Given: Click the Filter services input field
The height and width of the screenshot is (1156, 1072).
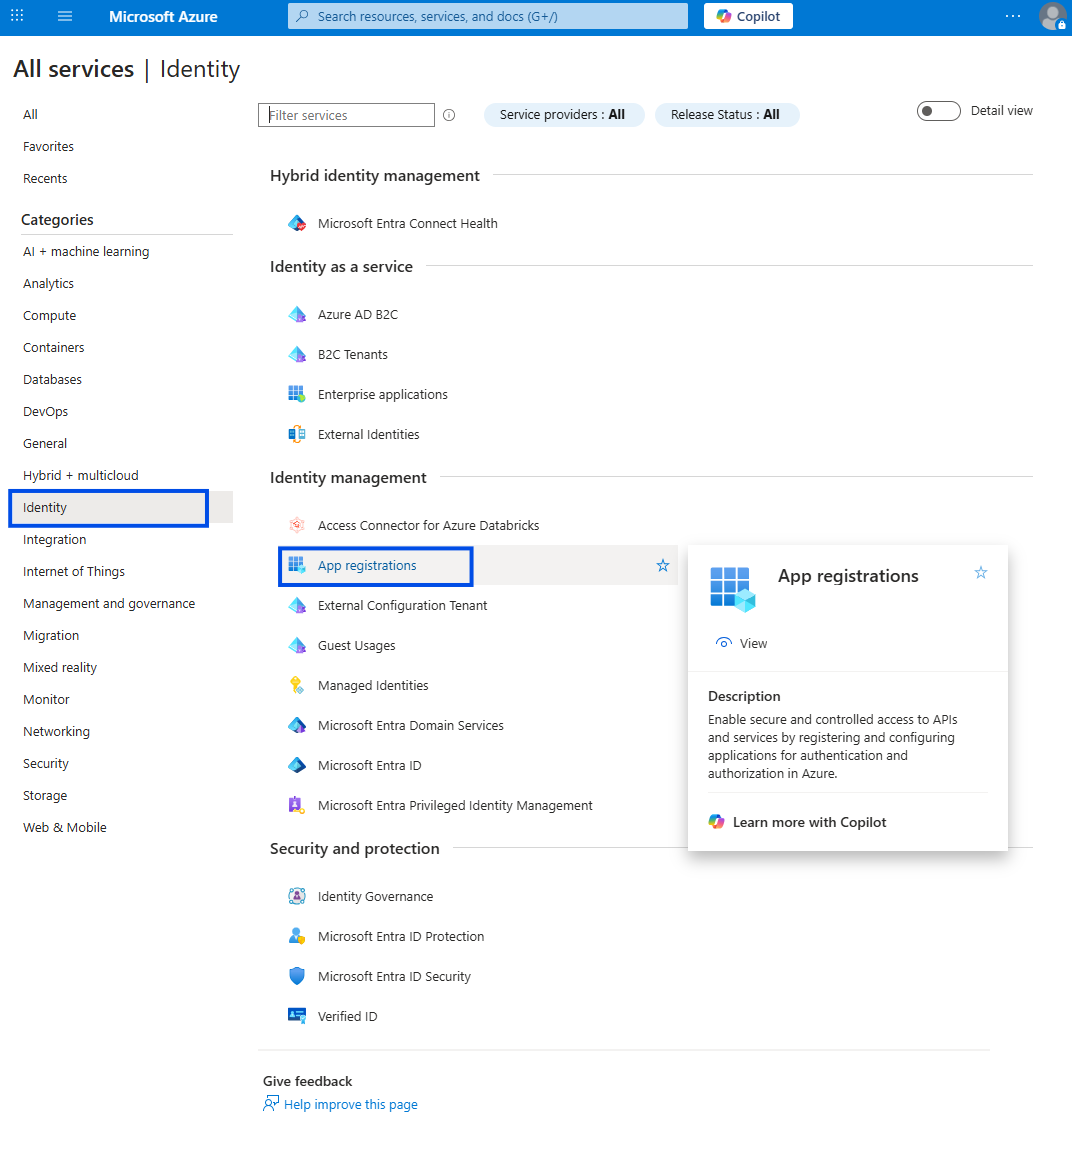Looking at the screenshot, I should pyautogui.click(x=346, y=115).
